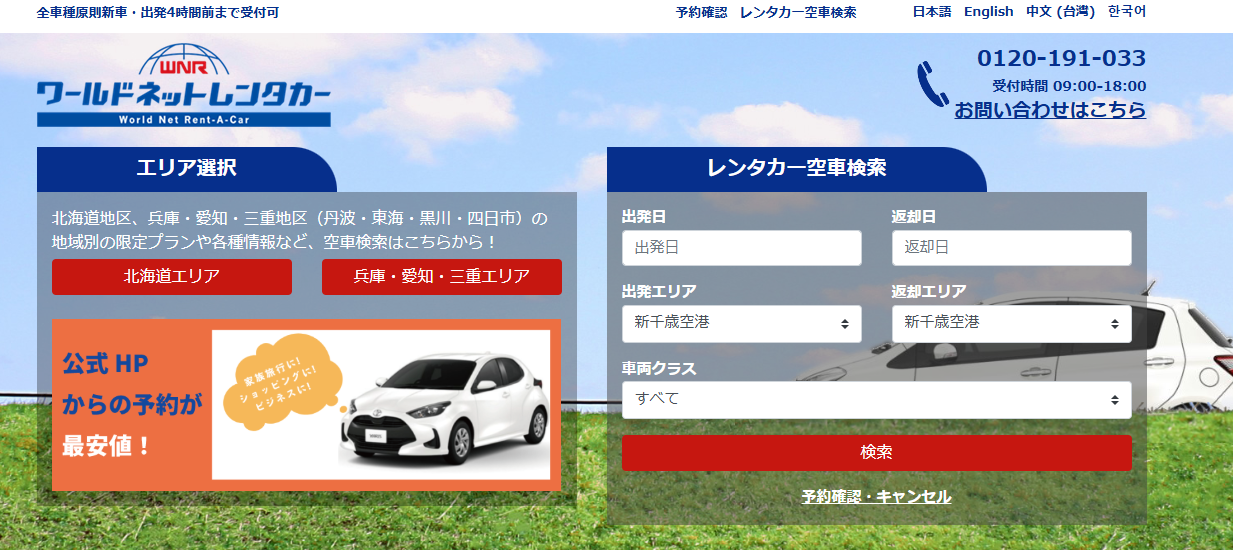Screen dimensions: 1233x550
Task: Switch language to English
Action: coord(988,12)
